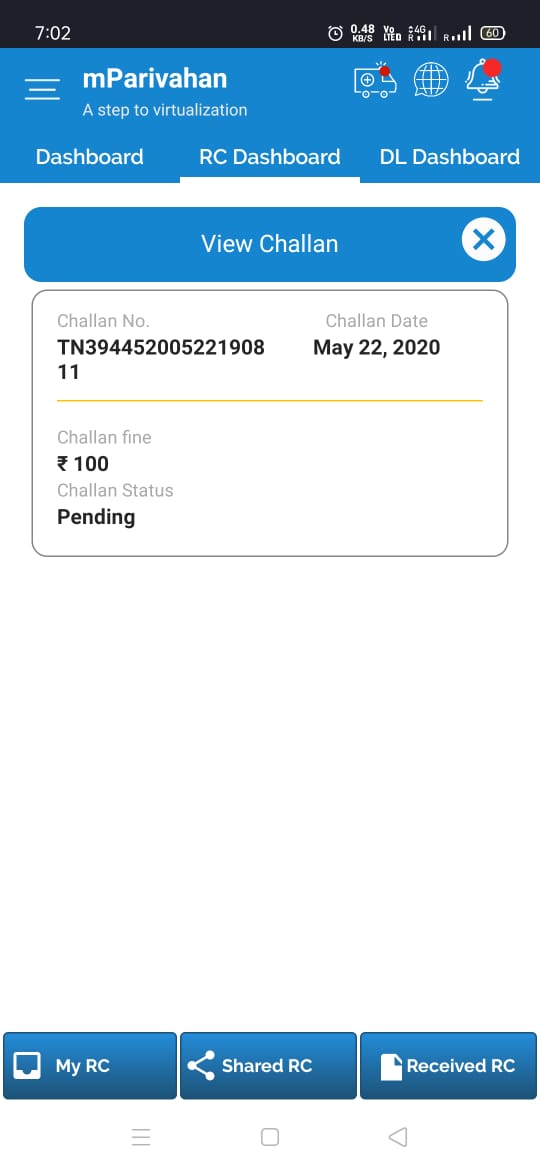Tap the challan number TN39445200522190811
This screenshot has height=1170, width=540.
pos(161,359)
